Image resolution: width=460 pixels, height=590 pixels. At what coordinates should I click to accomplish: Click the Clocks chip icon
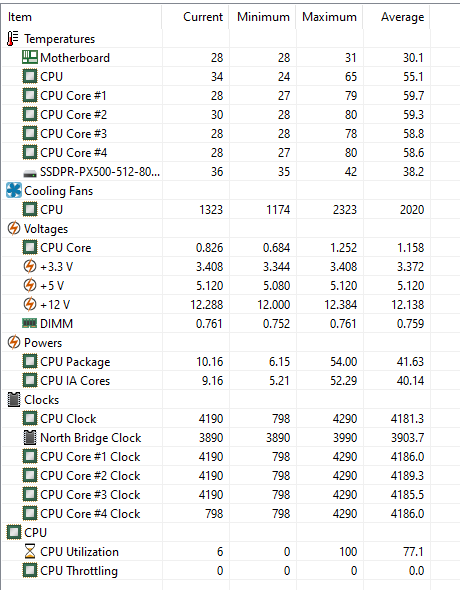[14, 400]
